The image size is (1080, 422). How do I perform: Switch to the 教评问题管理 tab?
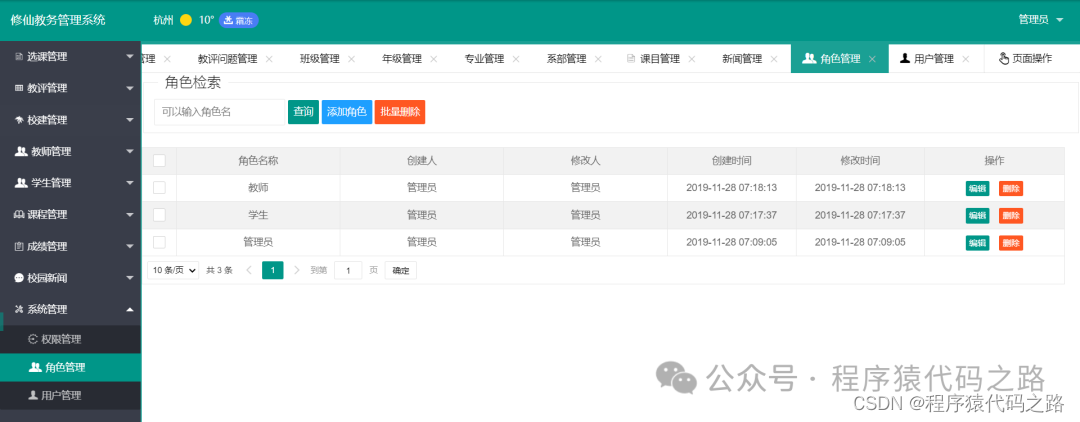click(x=227, y=59)
